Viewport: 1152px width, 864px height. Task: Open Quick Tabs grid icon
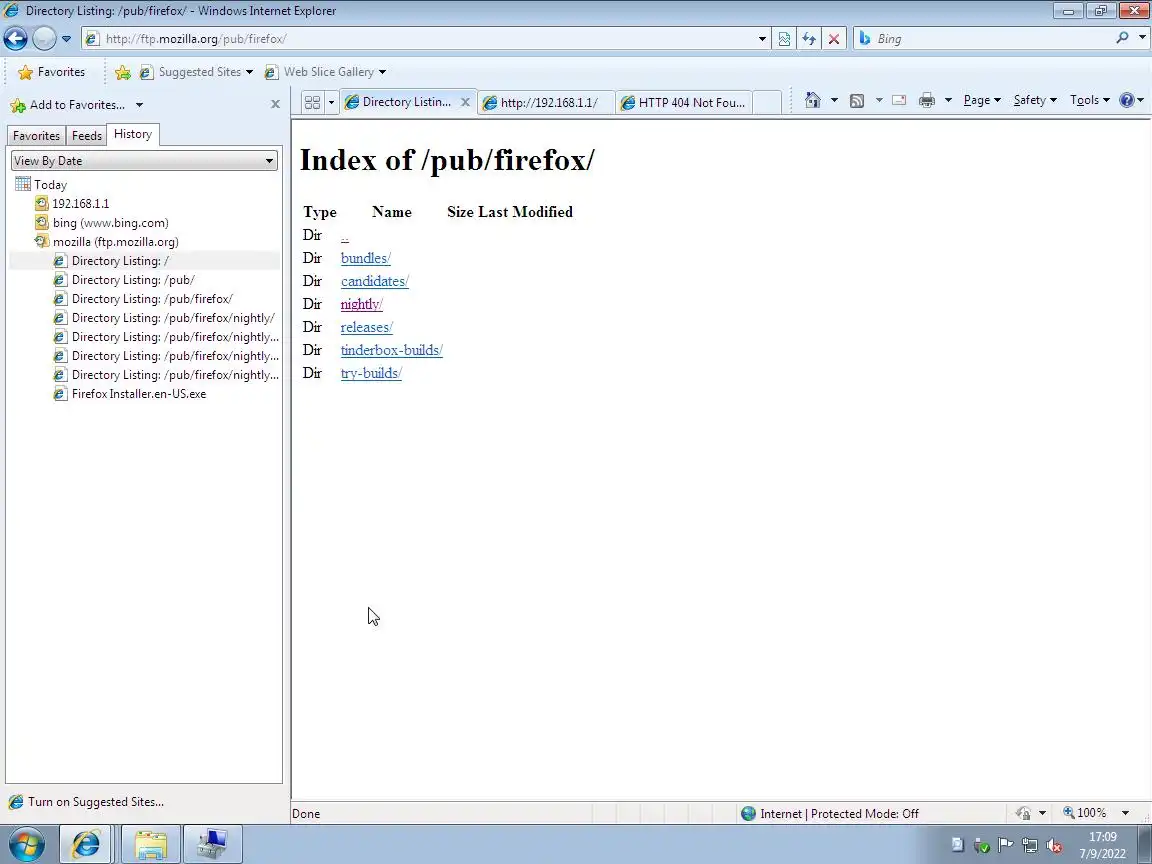(x=312, y=102)
